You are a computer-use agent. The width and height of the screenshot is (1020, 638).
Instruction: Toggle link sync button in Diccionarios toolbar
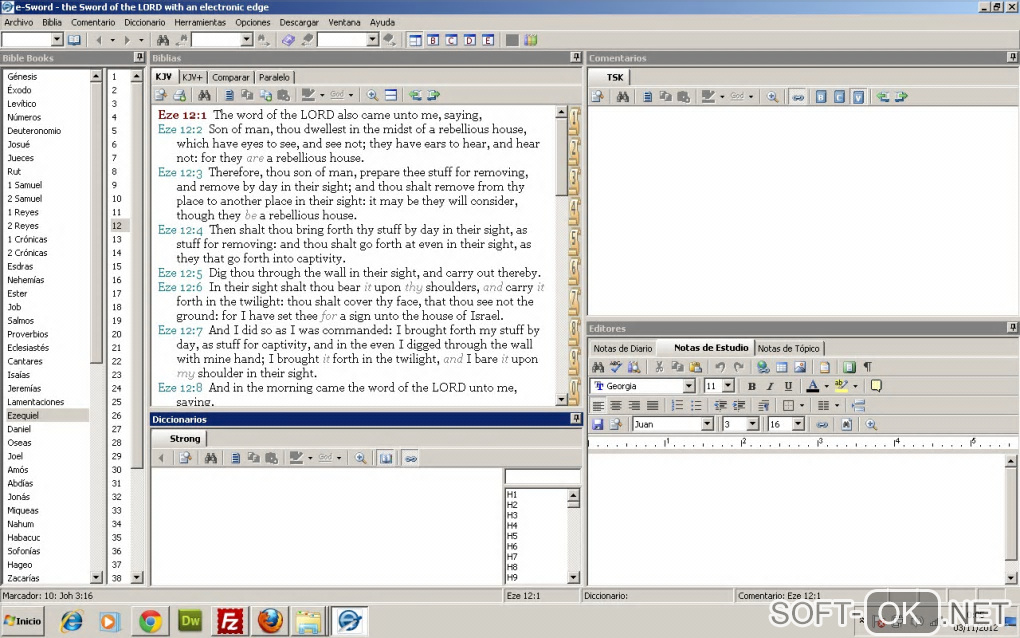pyautogui.click(x=410, y=459)
